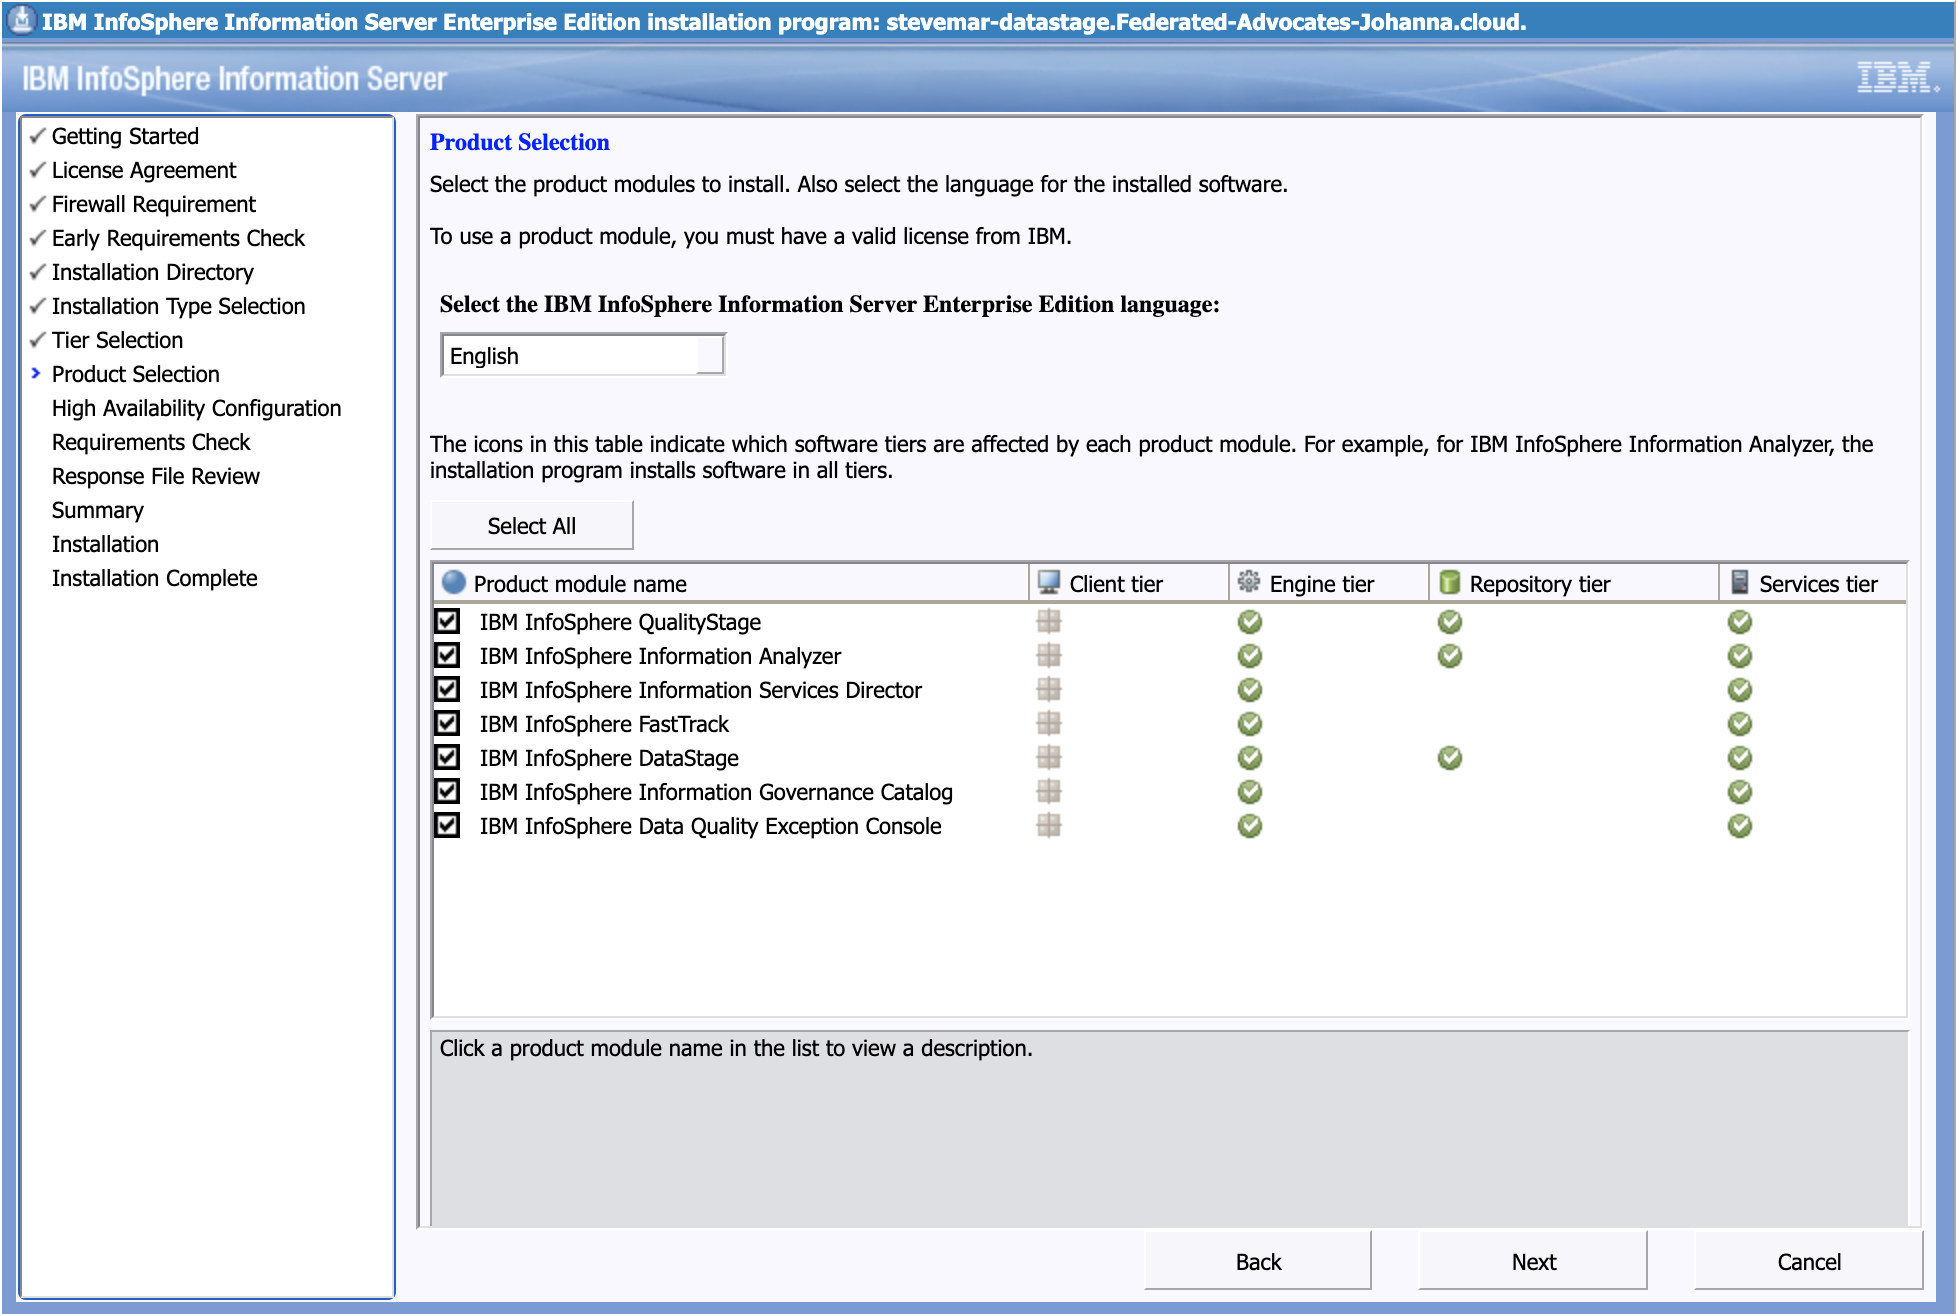Click DataStage client tier grid icon
Image resolution: width=1956 pixels, height=1314 pixels.
(x=1049, y=757)
